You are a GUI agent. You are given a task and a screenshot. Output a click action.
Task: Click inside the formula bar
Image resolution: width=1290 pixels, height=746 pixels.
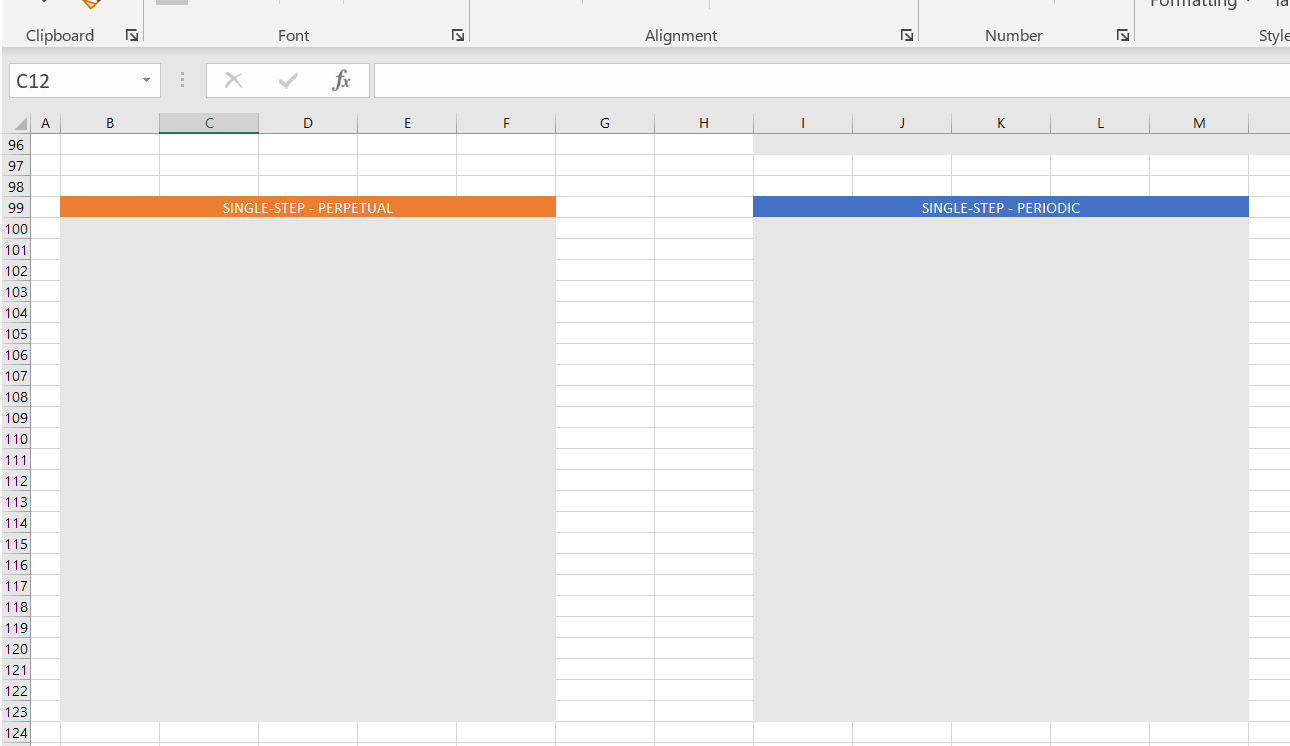coord(700,80)
